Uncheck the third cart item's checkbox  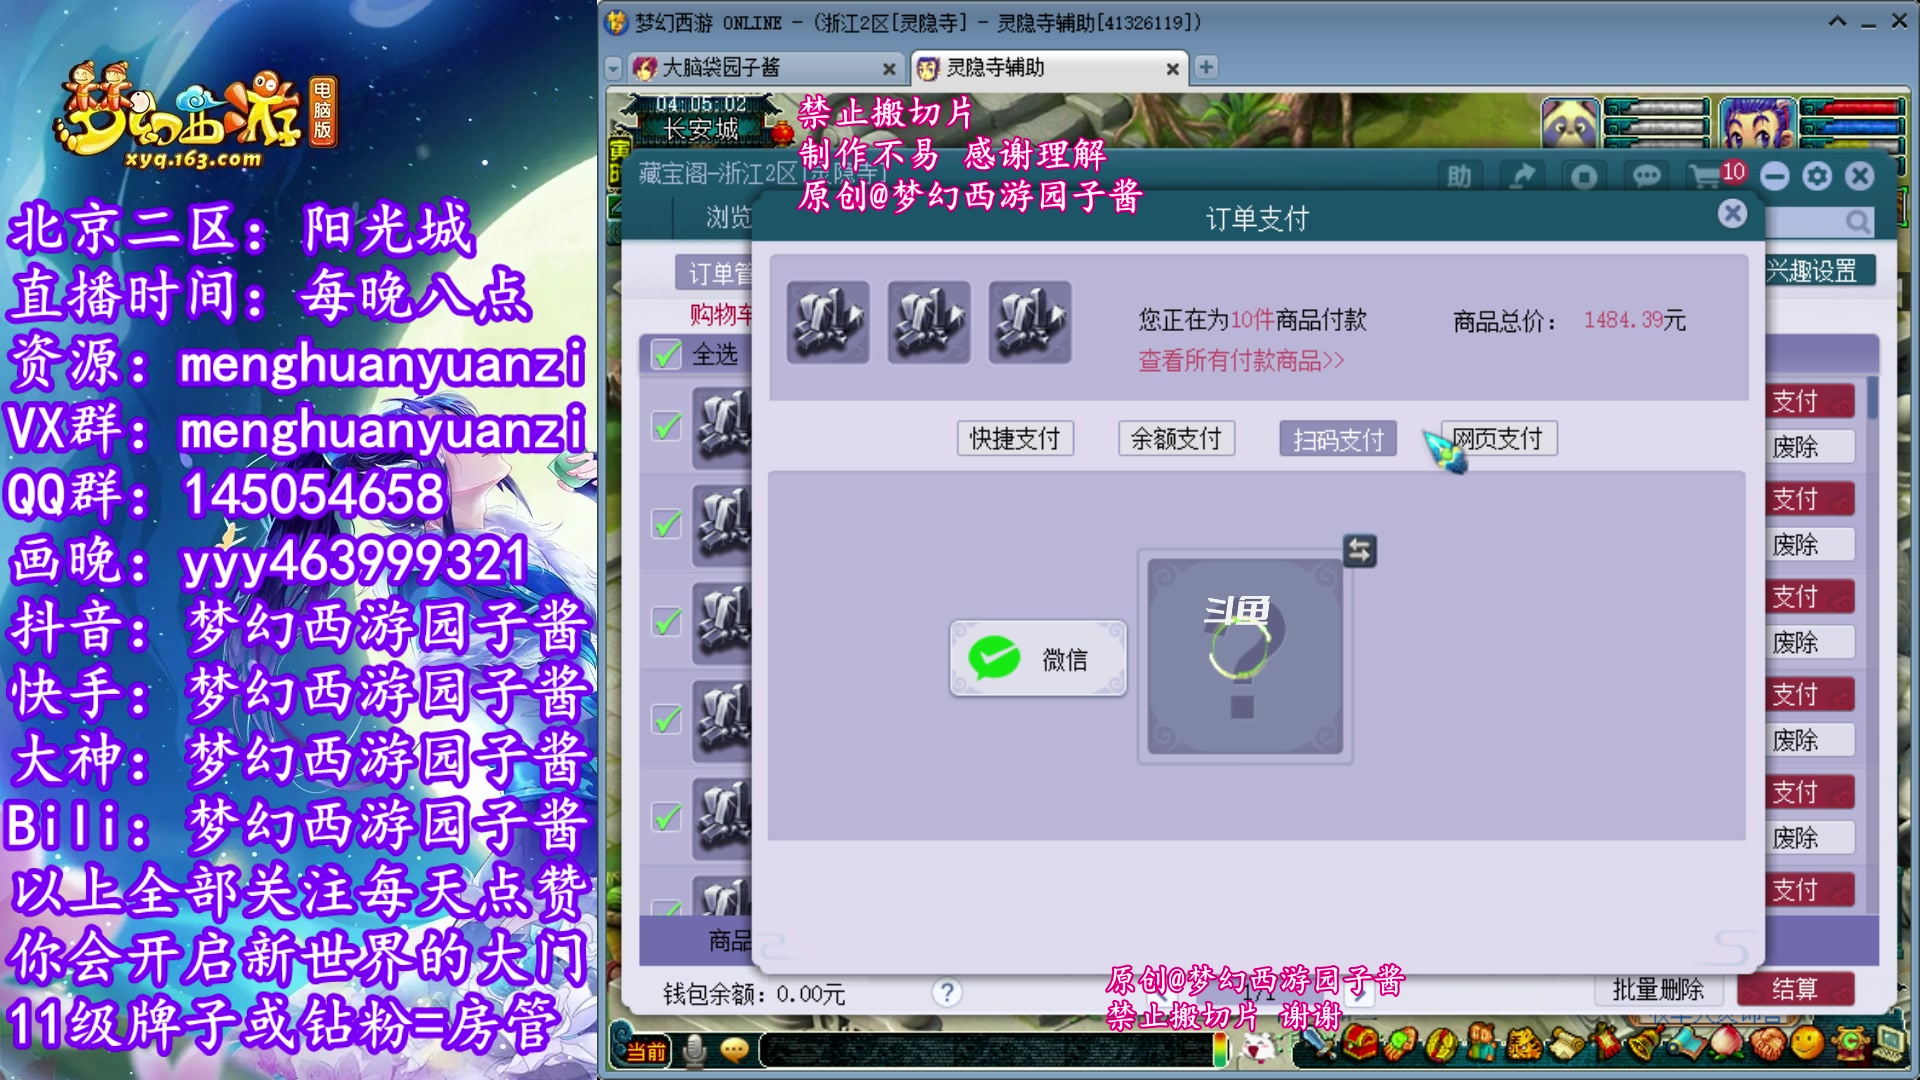pyautogui.click(x=666, y=622)
